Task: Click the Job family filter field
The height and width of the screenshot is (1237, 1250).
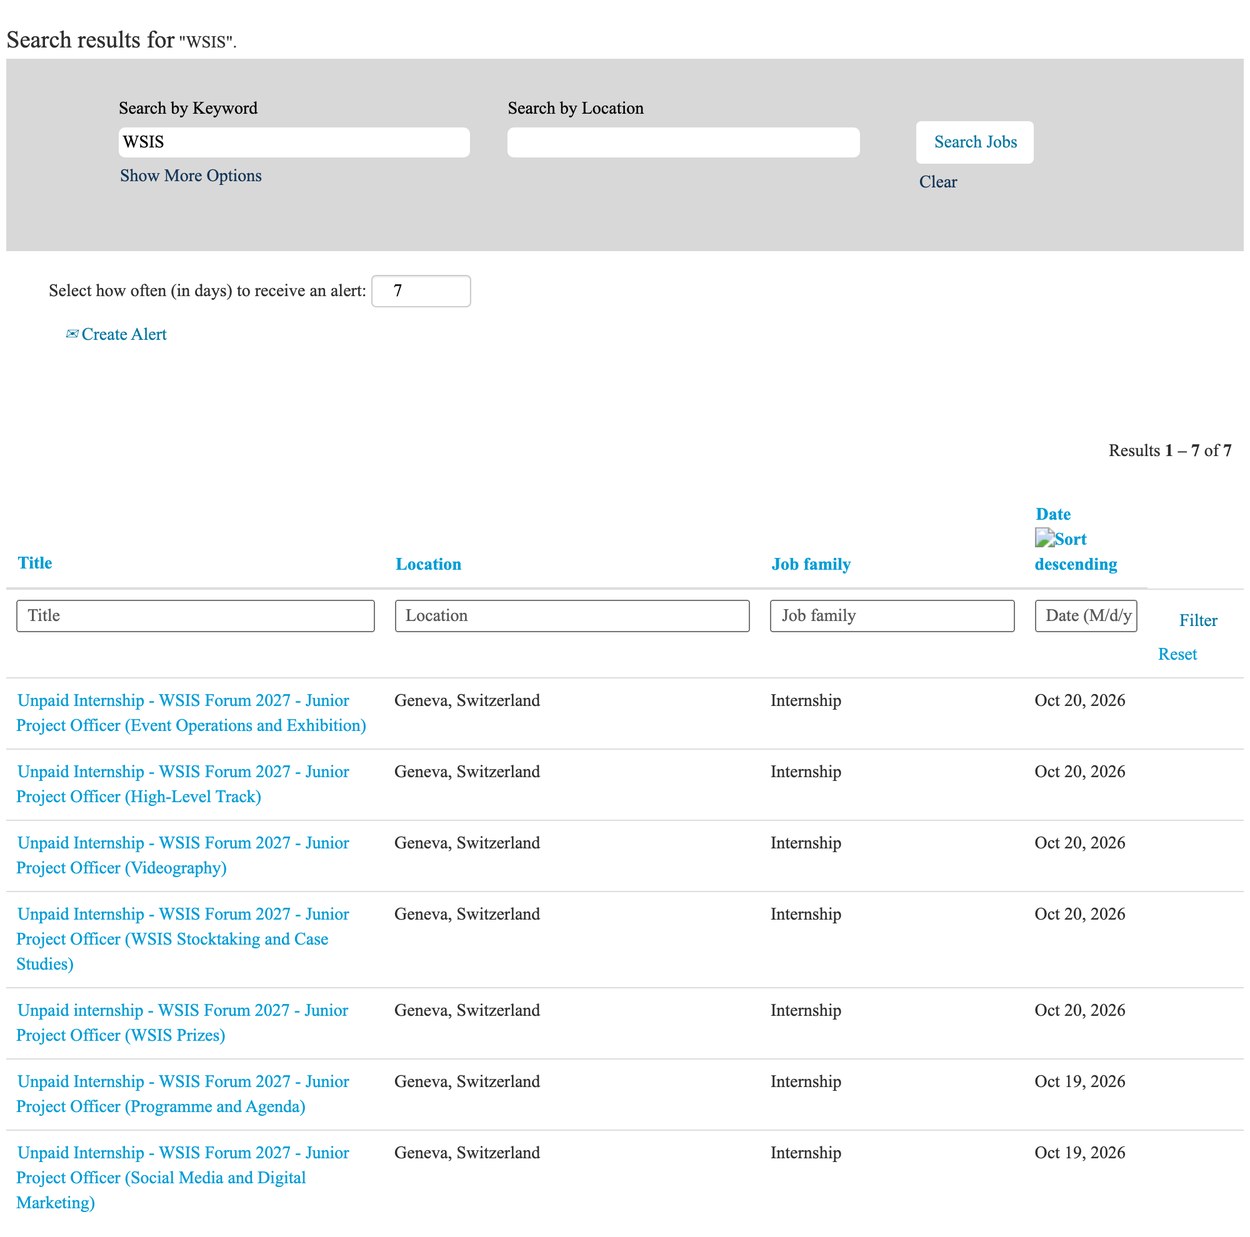Action: coord(892,616)
